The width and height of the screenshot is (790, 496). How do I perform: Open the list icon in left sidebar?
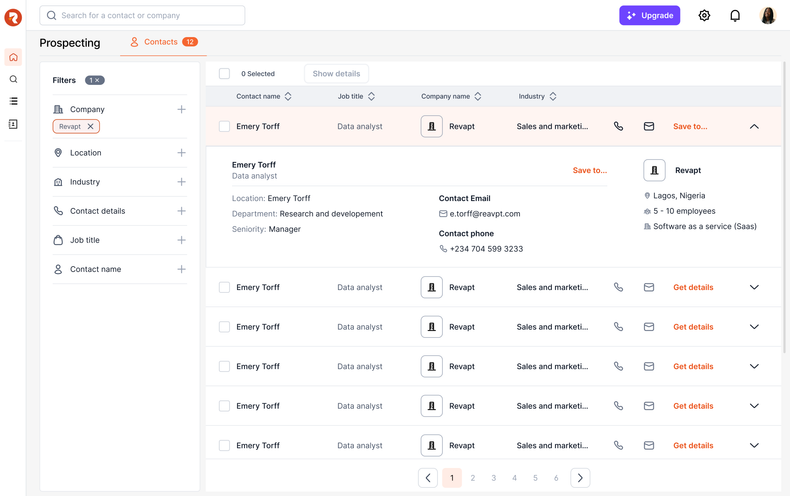click(x=13, y=102)
